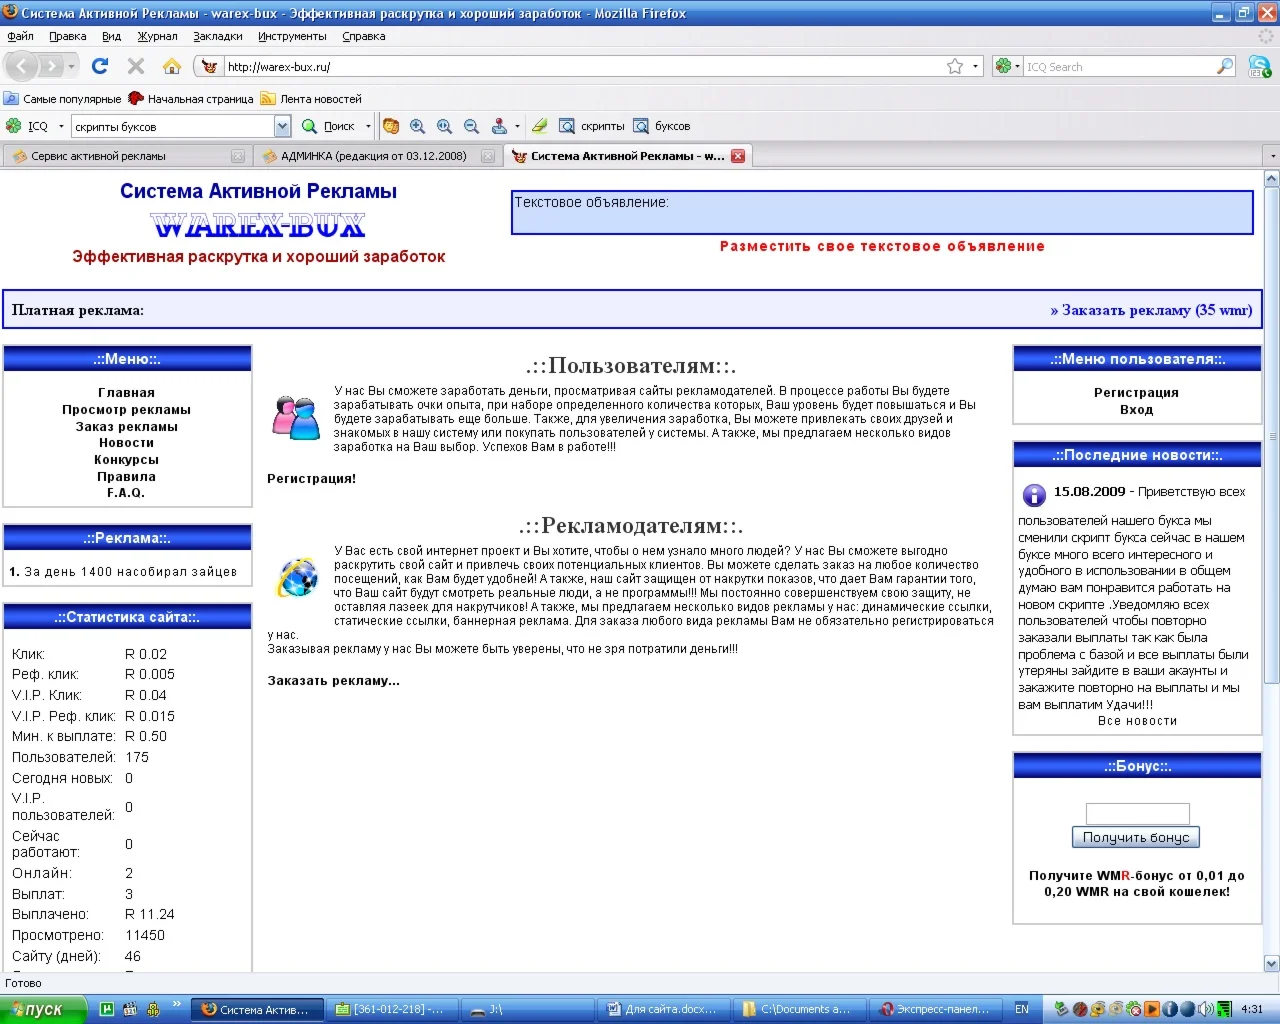Click the Skype call toolbar icon
Screen dimensions: 1280x1024
tap(1259, 67)
